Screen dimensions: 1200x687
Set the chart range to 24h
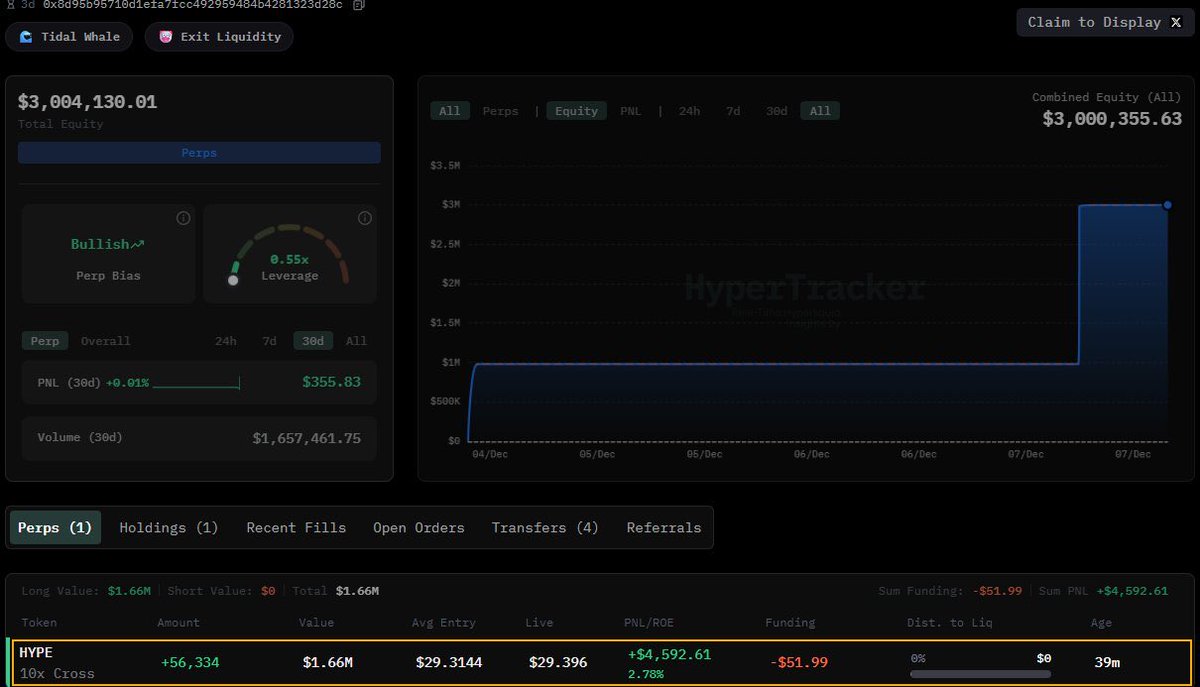tap(689, 111)
